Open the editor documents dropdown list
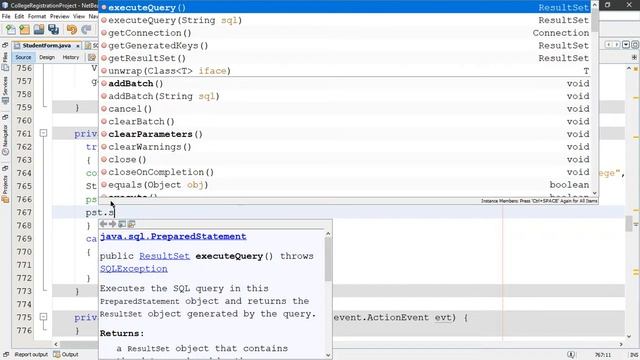Screen dimensions: 640x360 [x=626, y=44]
